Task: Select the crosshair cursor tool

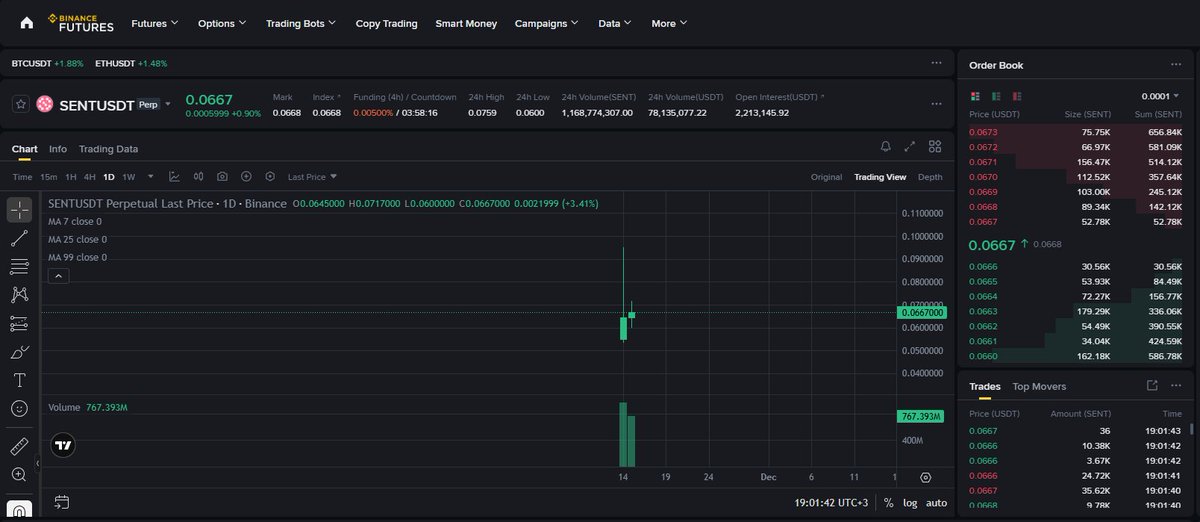Action: (x=19, y=210)
